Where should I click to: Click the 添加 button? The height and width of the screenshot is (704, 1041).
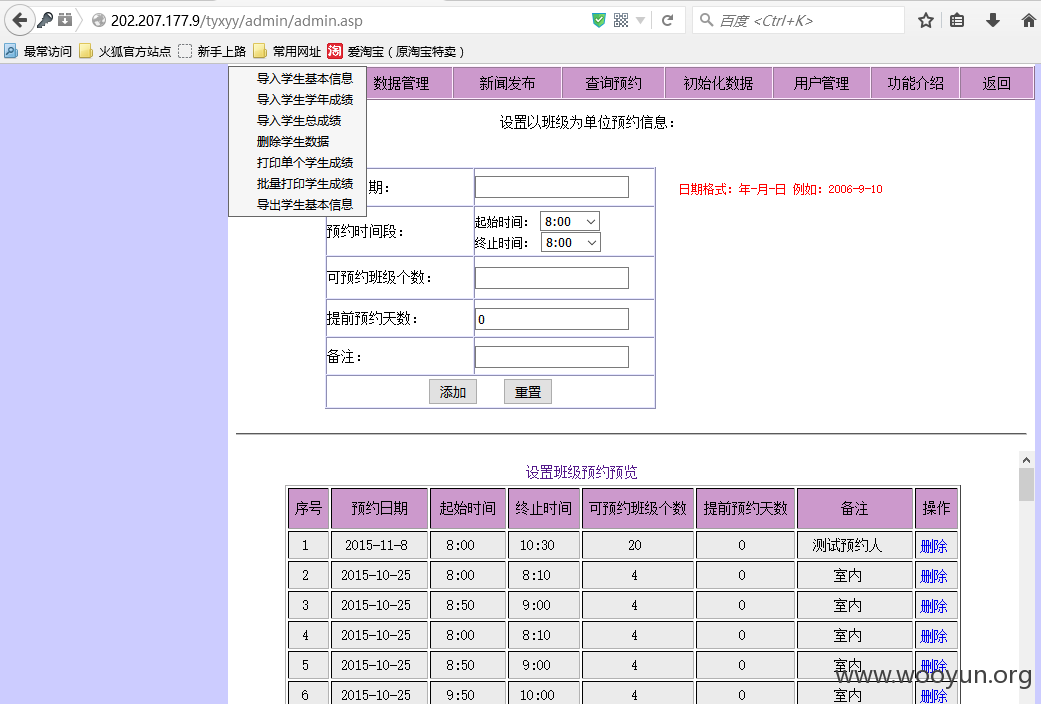(453, 392)
